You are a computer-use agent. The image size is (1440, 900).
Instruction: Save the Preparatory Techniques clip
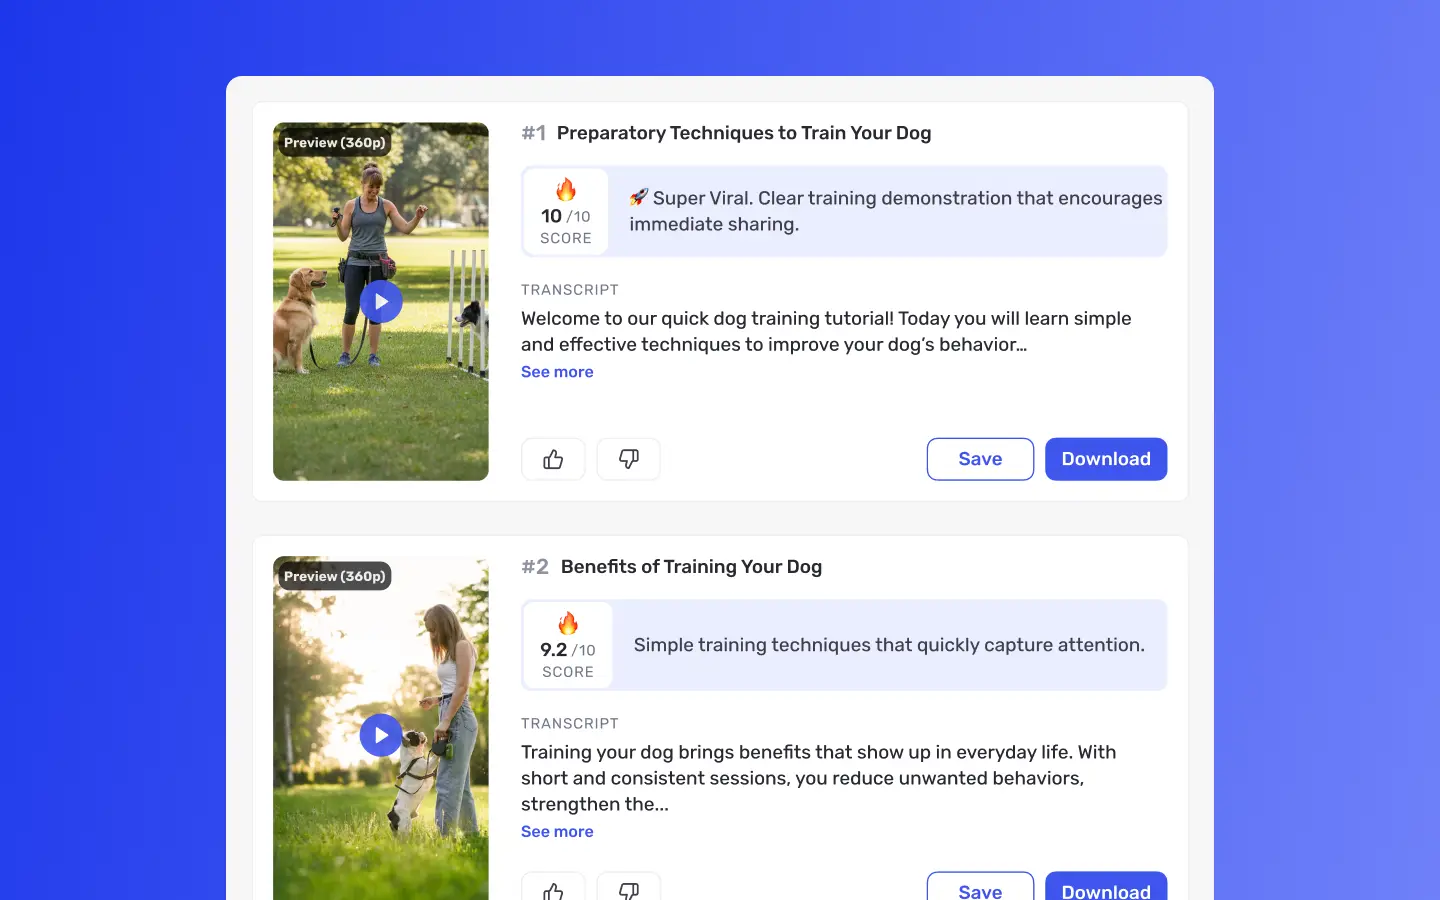pyautogui.click(x=980, y=459)
